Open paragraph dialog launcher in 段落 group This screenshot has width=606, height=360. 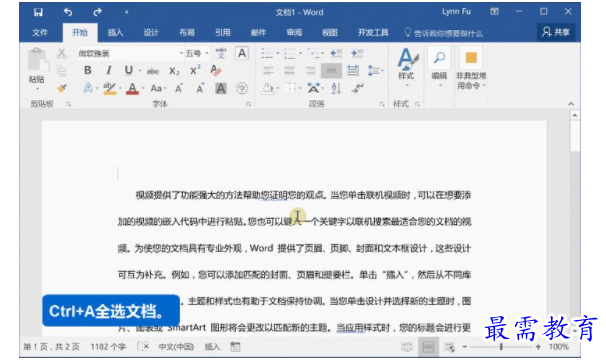click(x=382, y=104)
